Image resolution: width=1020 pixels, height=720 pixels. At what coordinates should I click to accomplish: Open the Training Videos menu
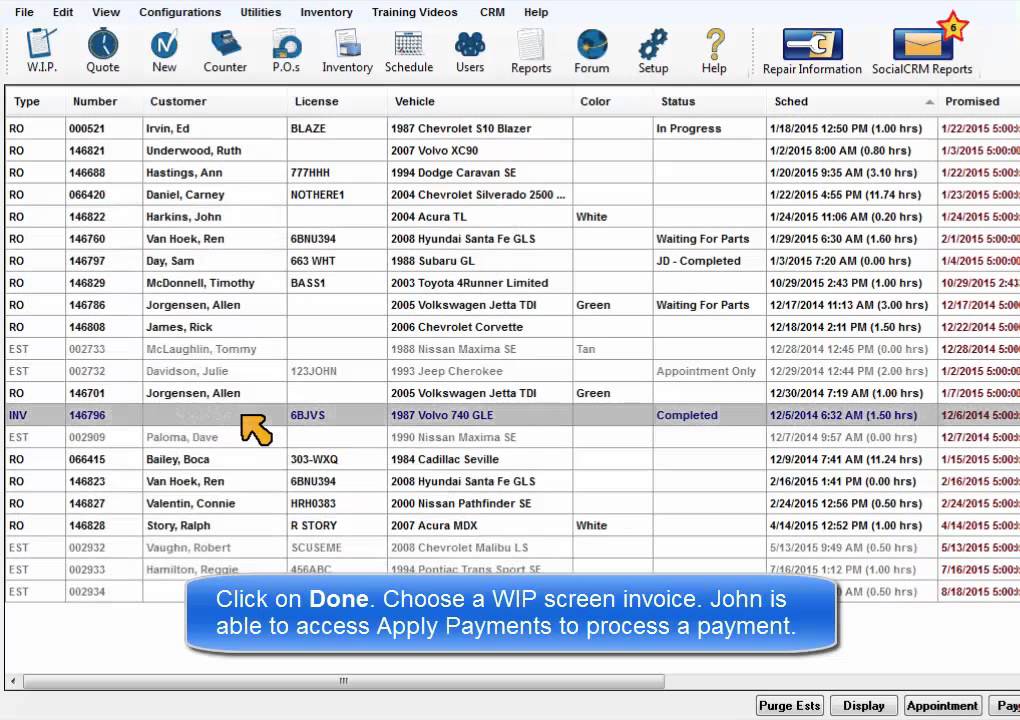(x=414, y=12)
